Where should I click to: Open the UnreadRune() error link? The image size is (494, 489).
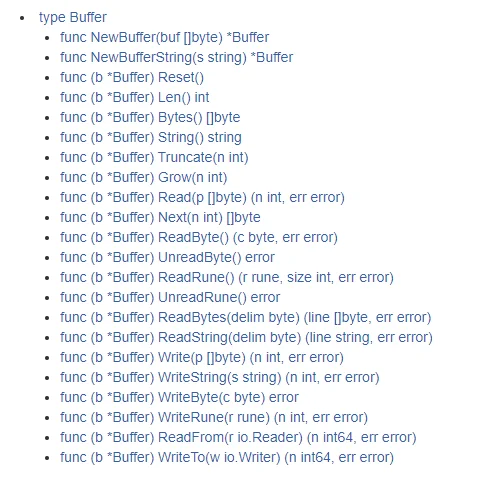click(x=170, y=297)
